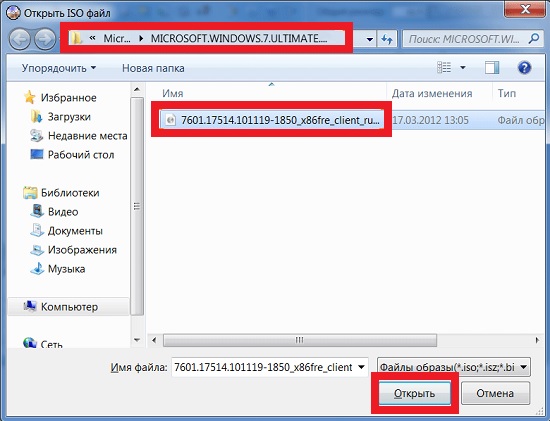Viewport: 550px width, 421px height.
Task: Click the Back navigation arrow
Action: 20,39
